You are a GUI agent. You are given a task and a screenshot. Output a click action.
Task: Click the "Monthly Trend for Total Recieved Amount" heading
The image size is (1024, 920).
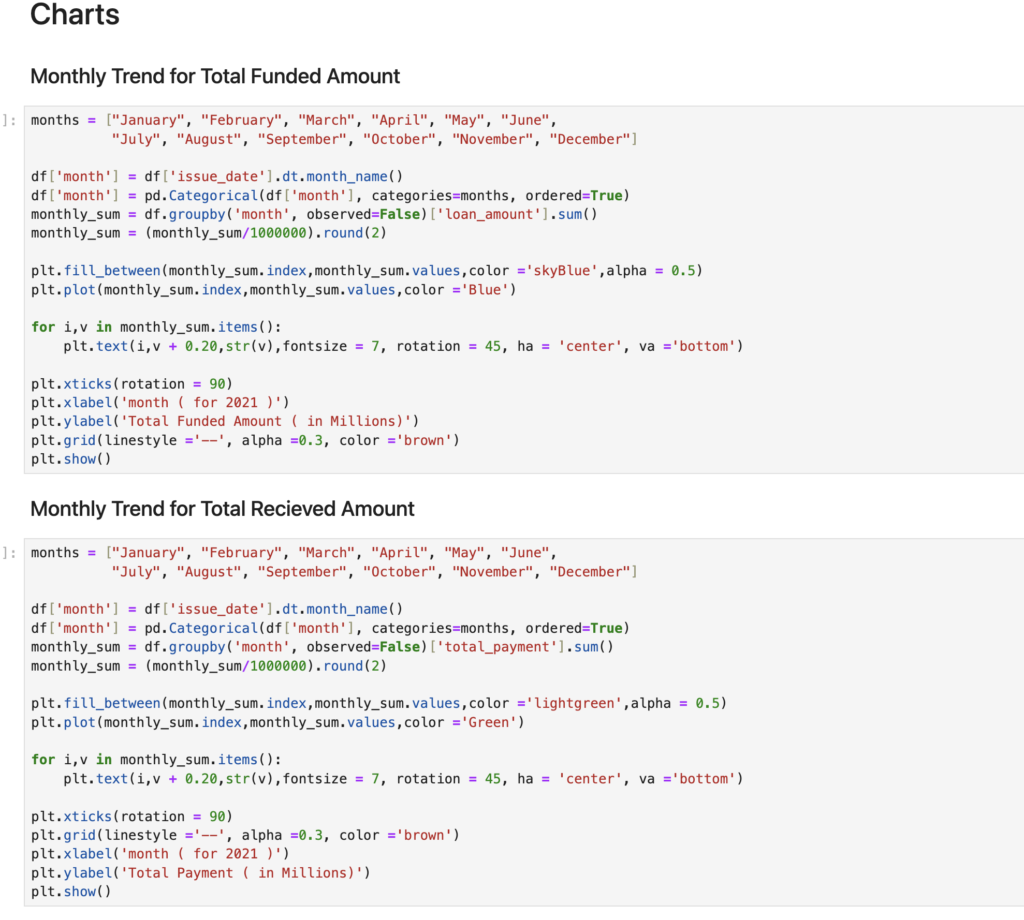point(222,508)
